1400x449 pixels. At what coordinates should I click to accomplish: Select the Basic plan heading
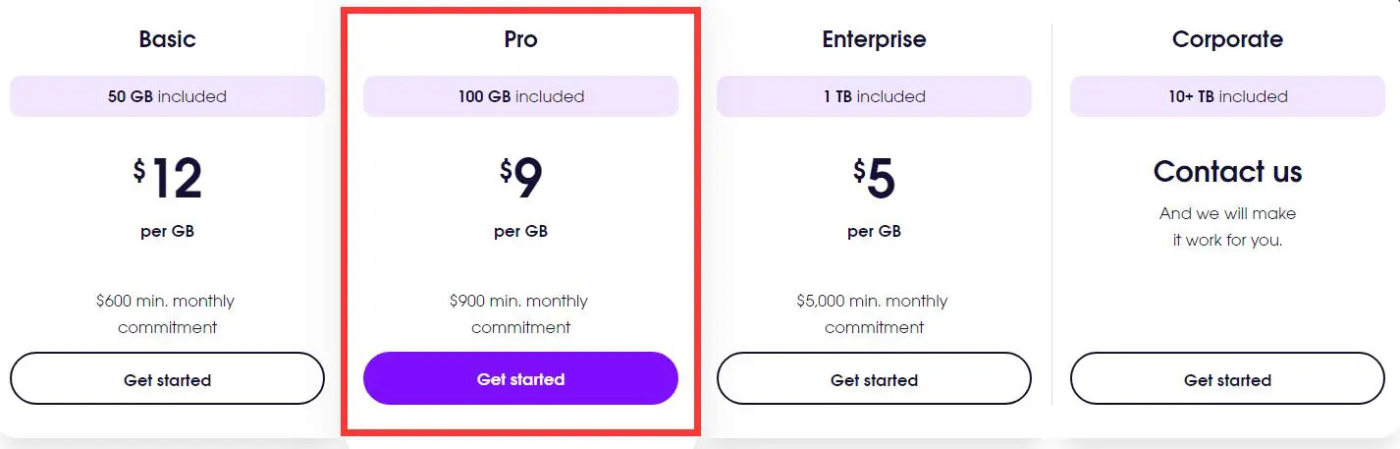point(167,40)
